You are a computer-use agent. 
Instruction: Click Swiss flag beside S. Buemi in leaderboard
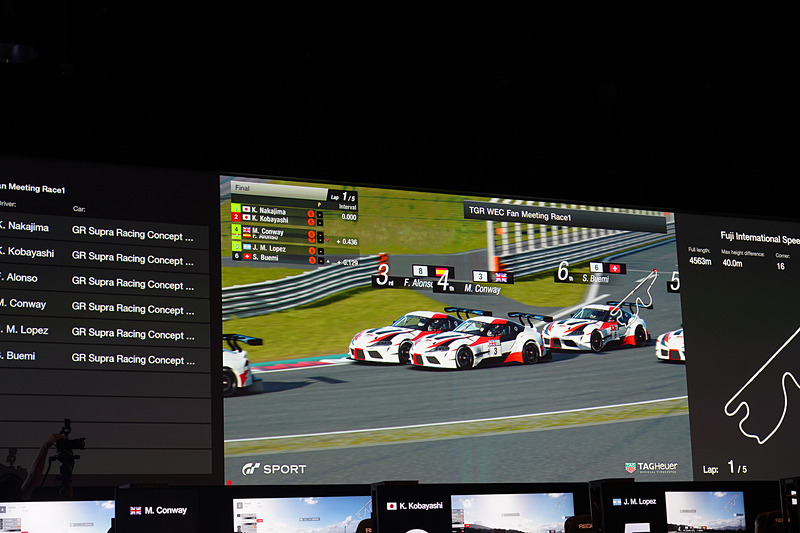247,256
